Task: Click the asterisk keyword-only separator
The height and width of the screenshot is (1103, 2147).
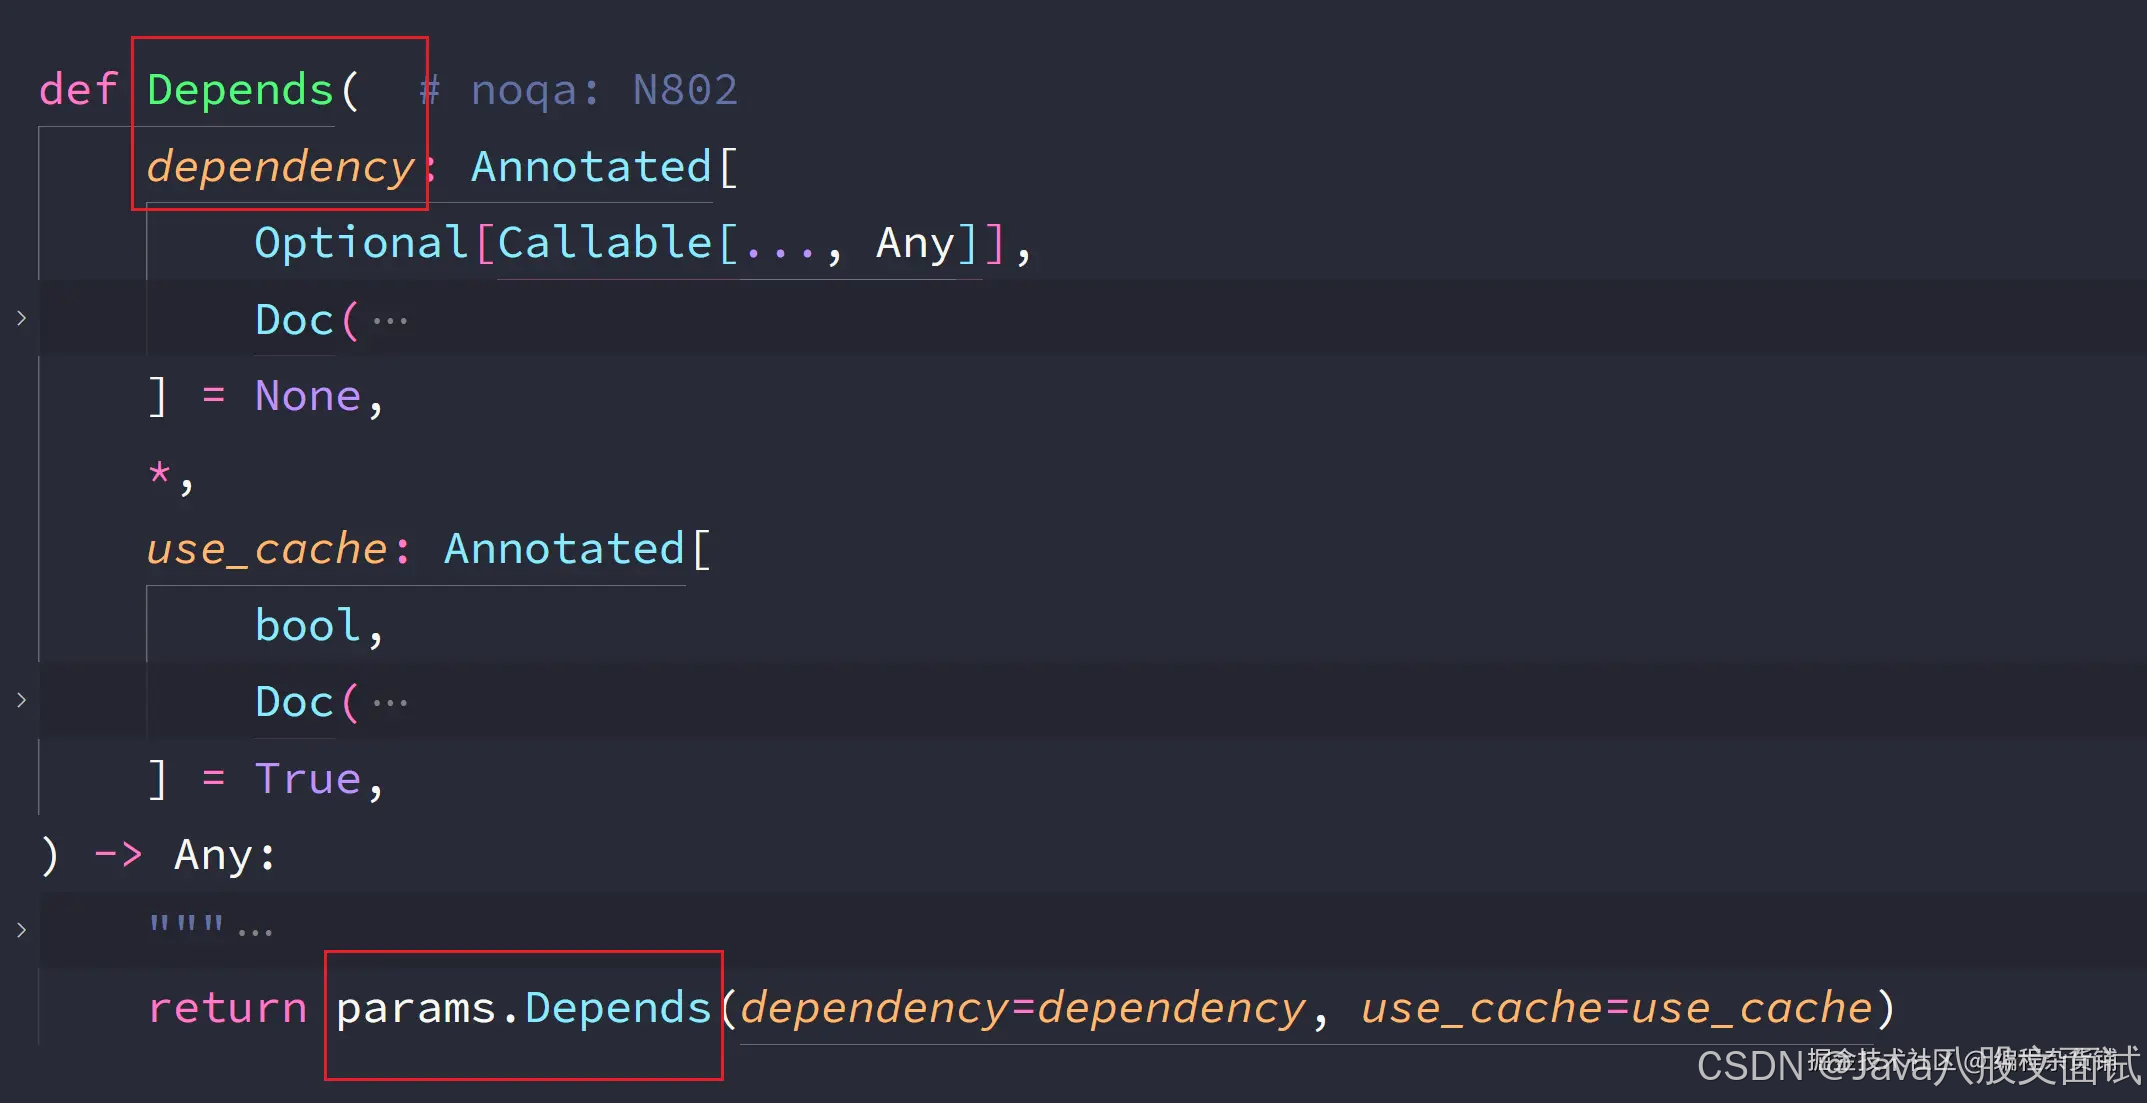Action: pyautogui.click(x=159, y=473)
